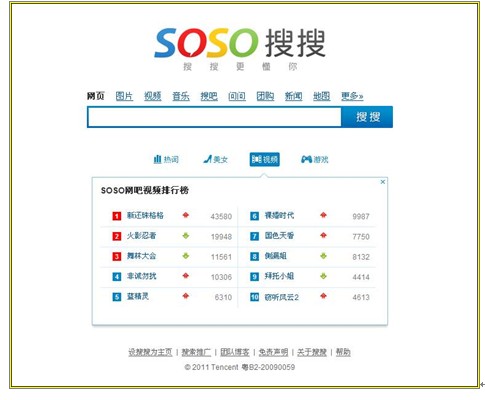
Task: Switch to 音乐 search
Action: tap(181, 96)
